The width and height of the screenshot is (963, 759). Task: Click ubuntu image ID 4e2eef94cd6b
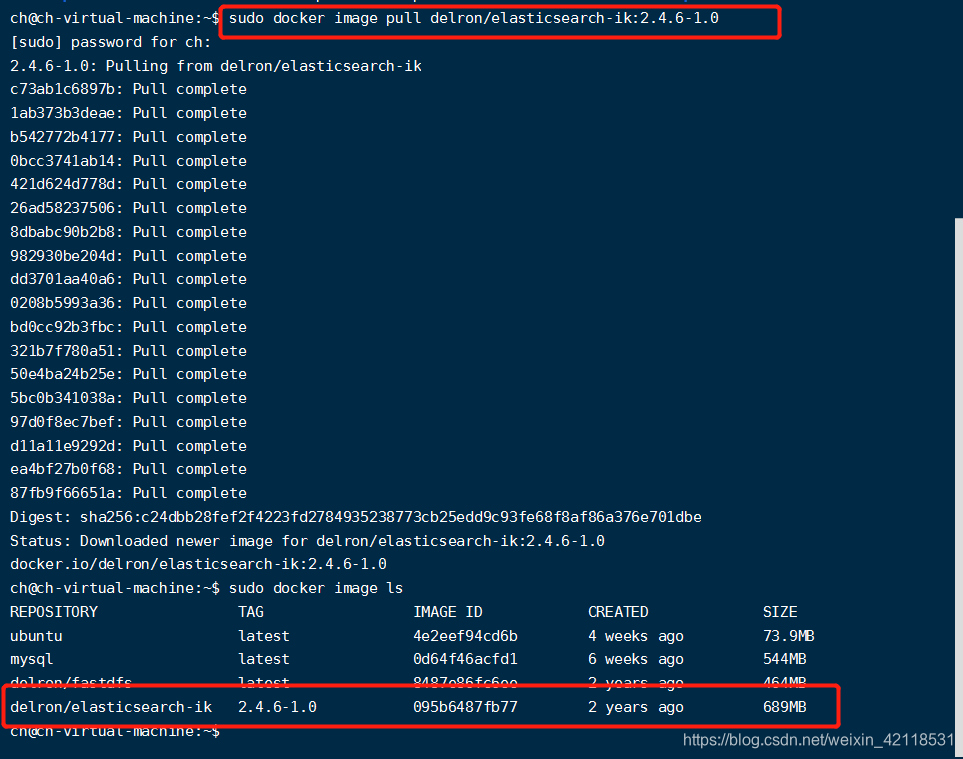coord(466,636)
